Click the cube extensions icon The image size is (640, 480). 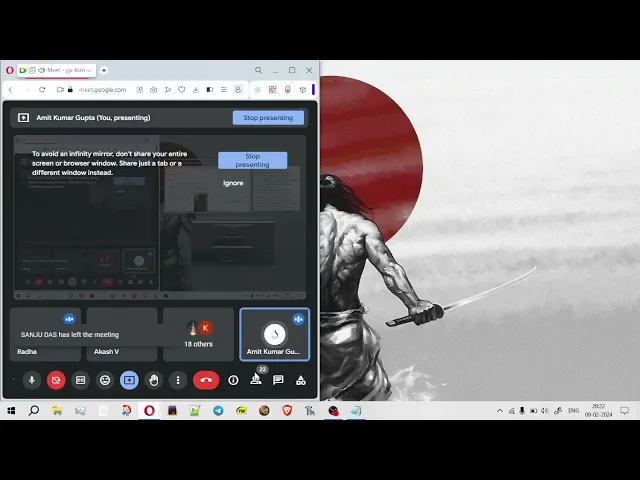(x=302, y=89)
